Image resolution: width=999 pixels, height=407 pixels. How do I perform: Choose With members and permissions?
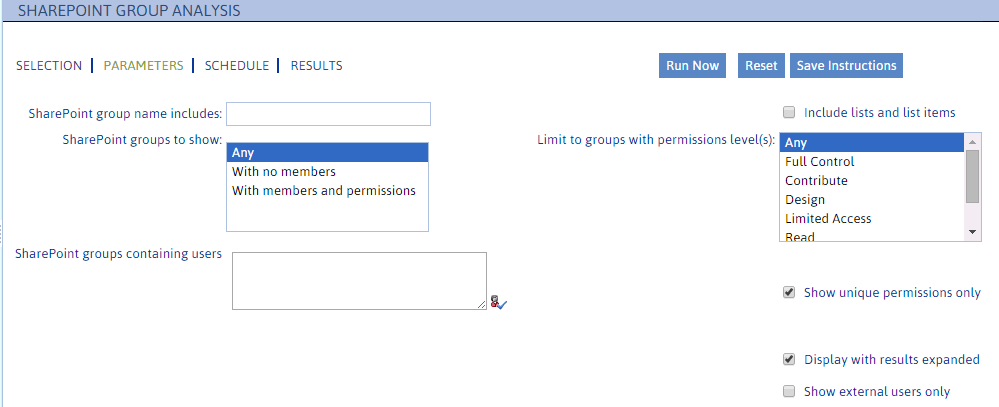[323, 190]
